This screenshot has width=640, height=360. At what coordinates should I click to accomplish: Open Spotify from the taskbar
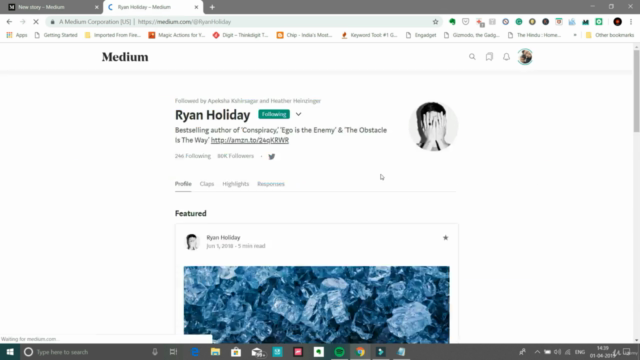(x=339, y=352)
